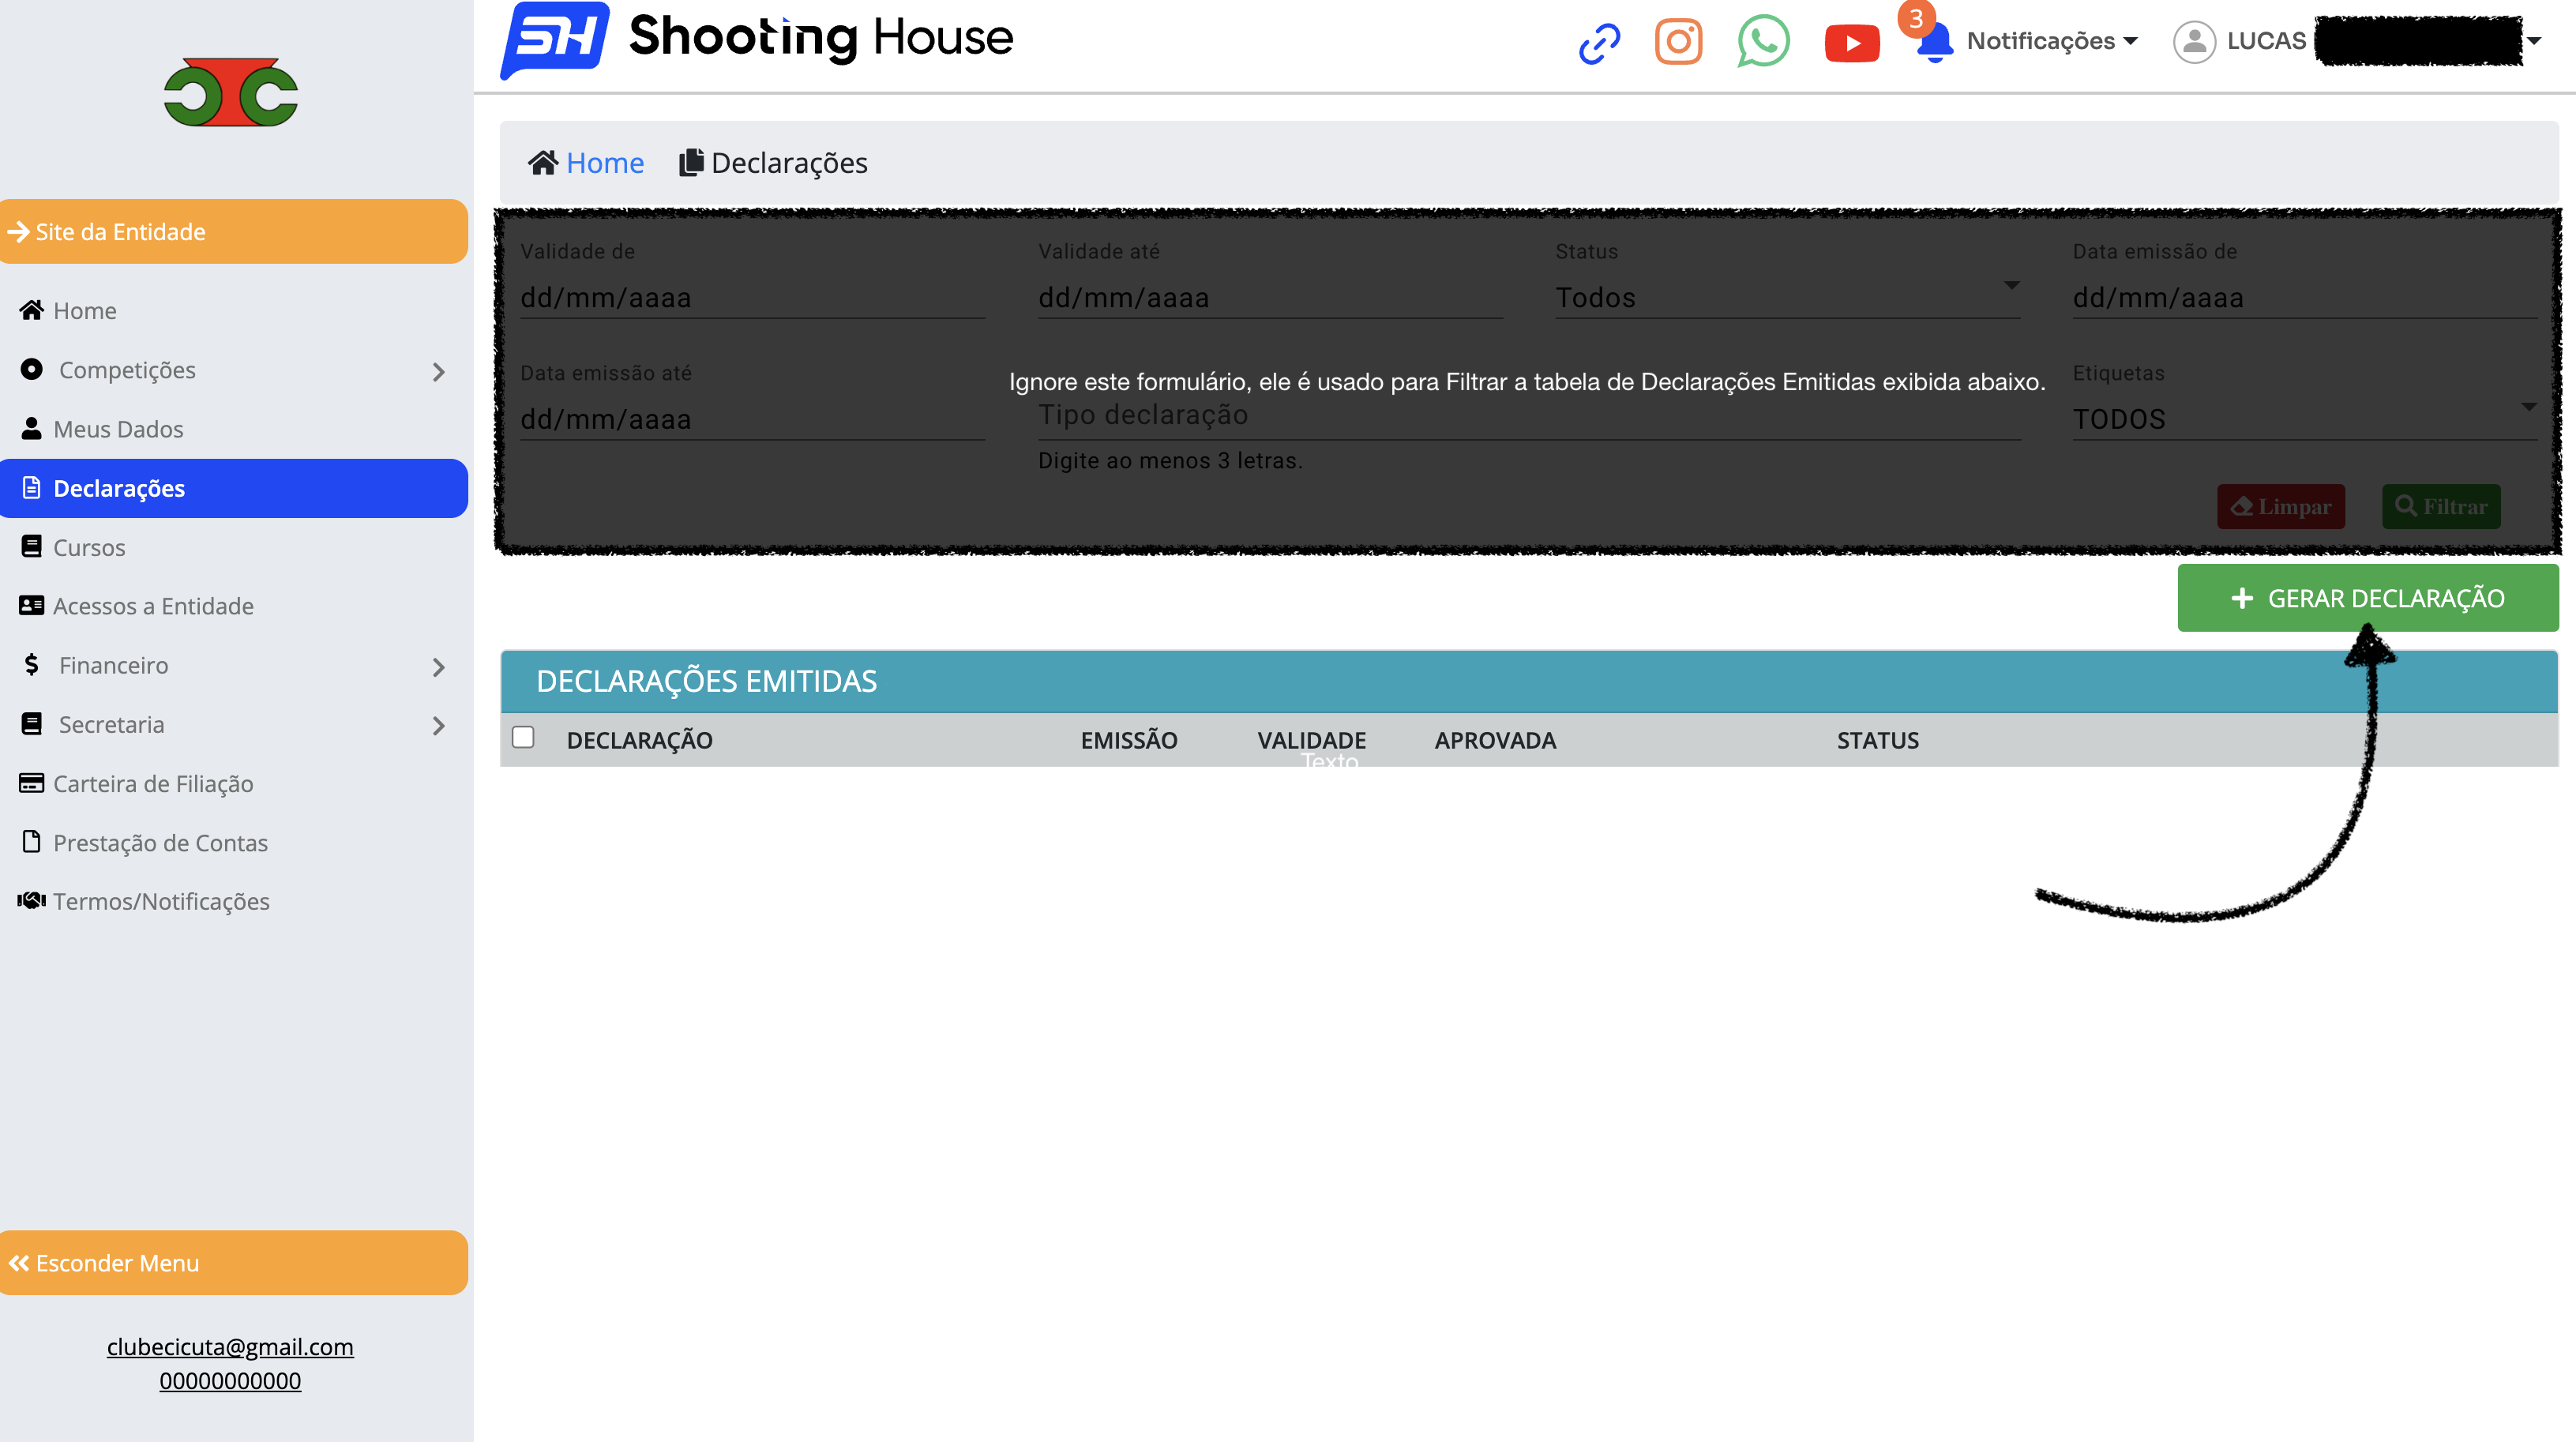Click the user avatar icon beside LUCAS
2576x1442 pixels.
pyautogui.click(x=2194, y=42)
